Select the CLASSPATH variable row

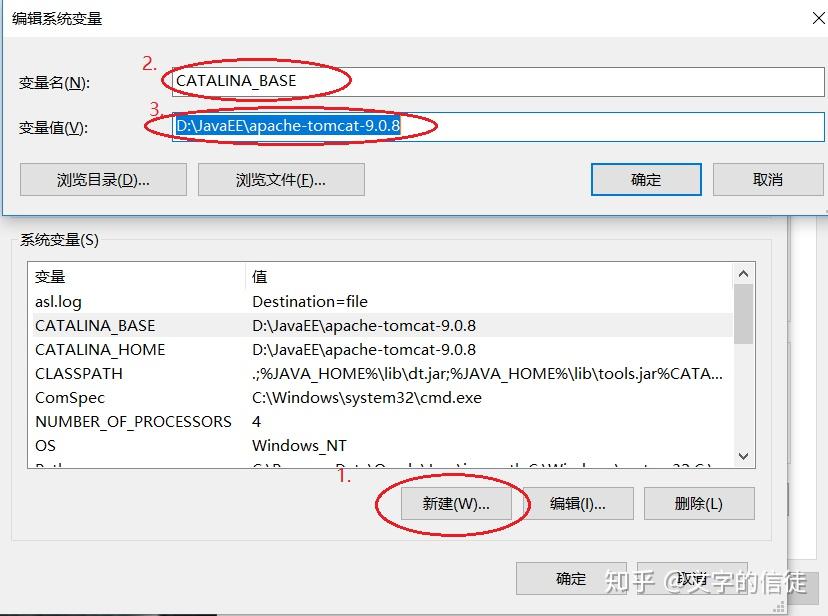point(300,373)
